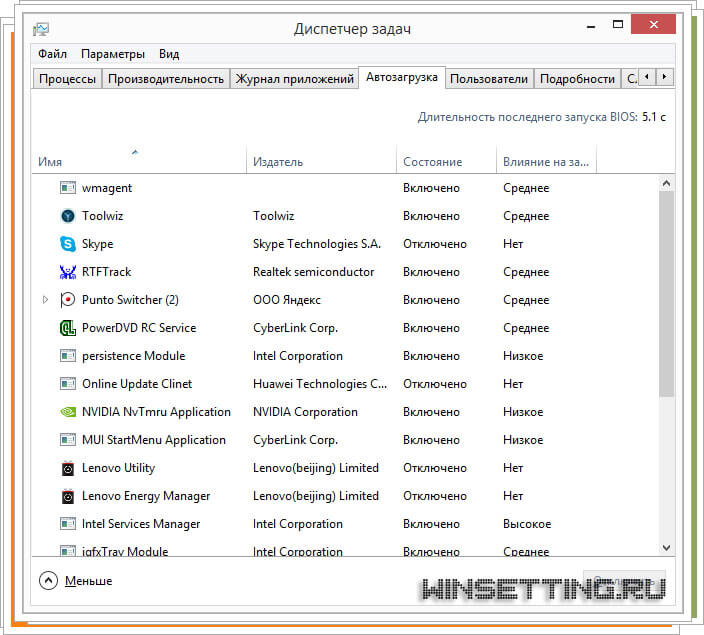Select the Lenovo Utility icon

coord(68,468)
